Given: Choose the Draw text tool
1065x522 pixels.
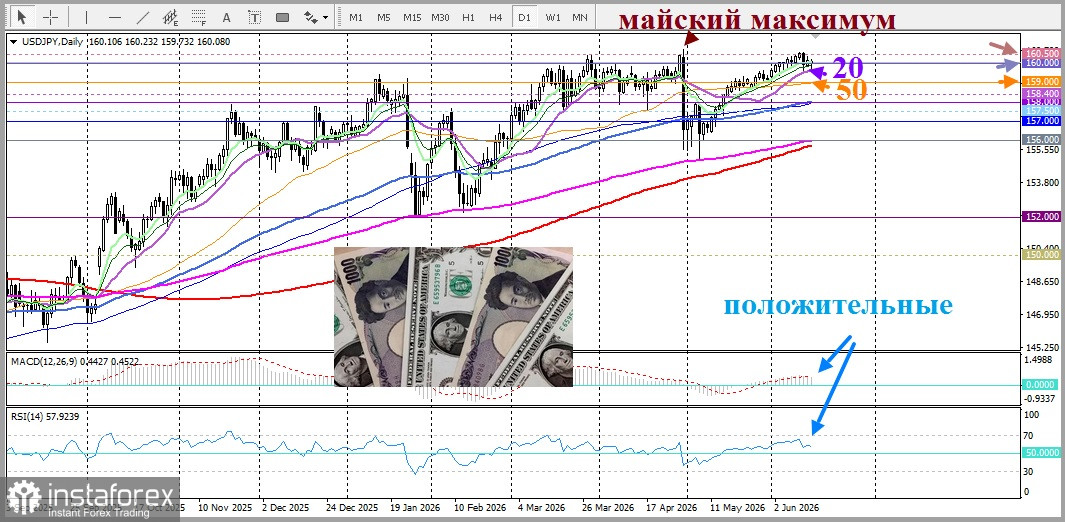Looking at the screenshot, I should 227,17.
